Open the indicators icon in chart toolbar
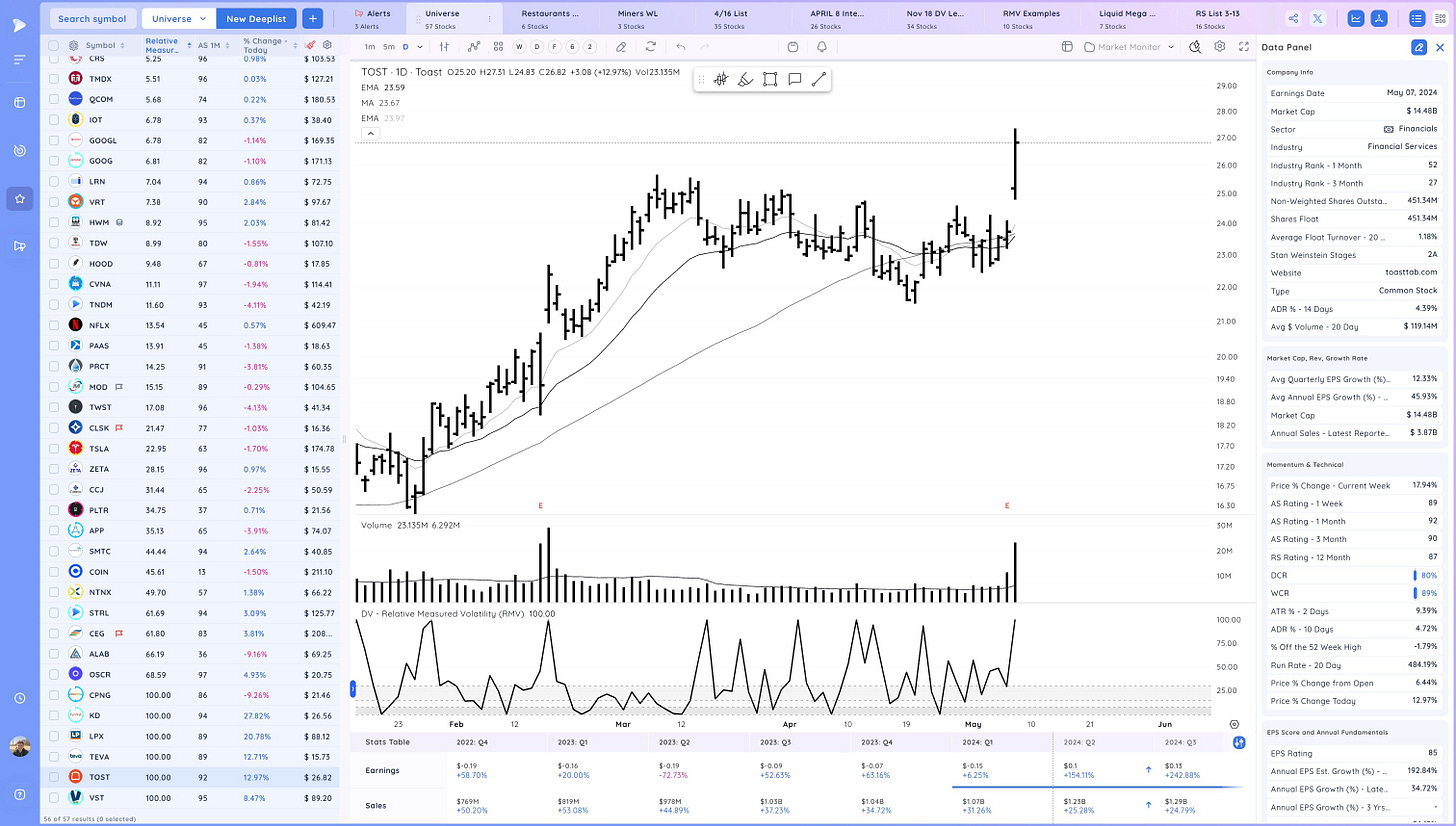 tap(473, 47)
